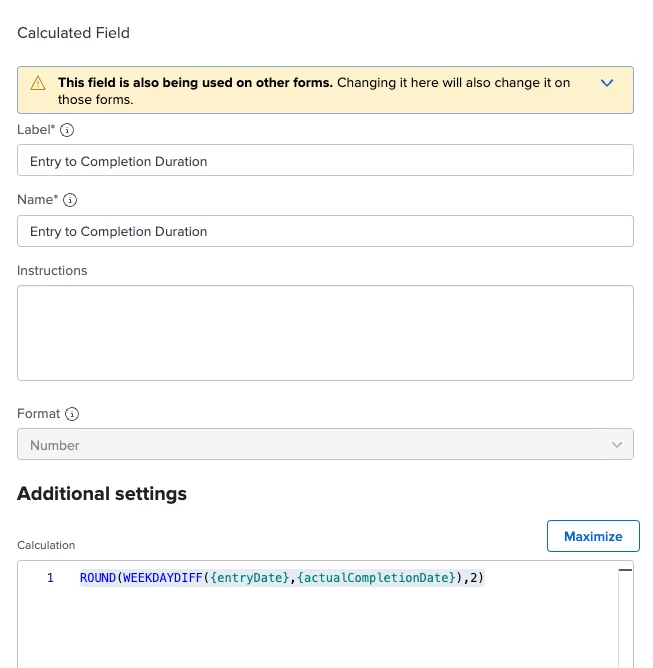Click into the Name input field
The image size is (653, 668).
[325, 231]
